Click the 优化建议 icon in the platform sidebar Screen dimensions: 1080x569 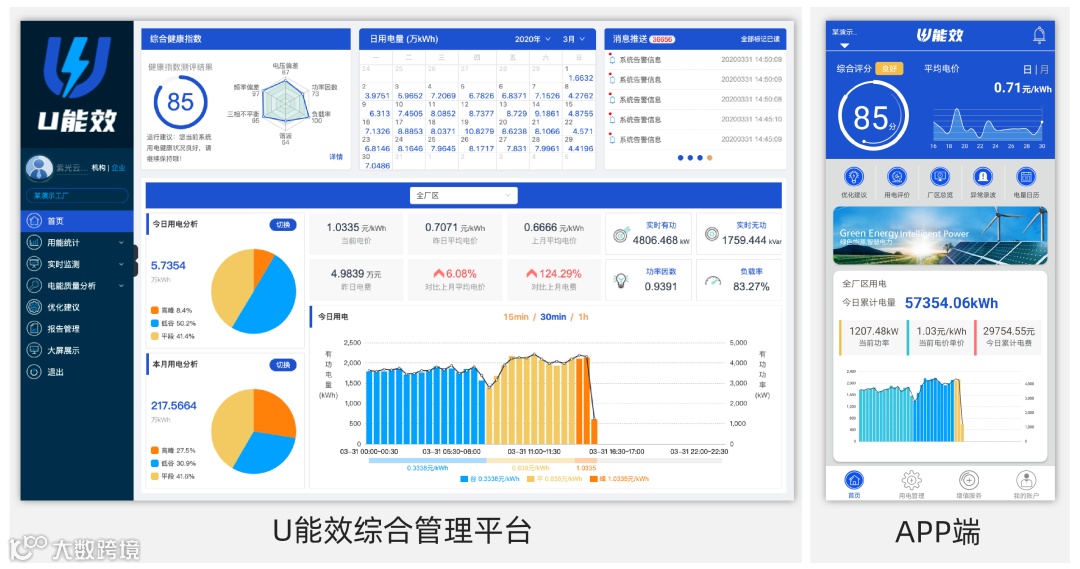click(34, 307)
